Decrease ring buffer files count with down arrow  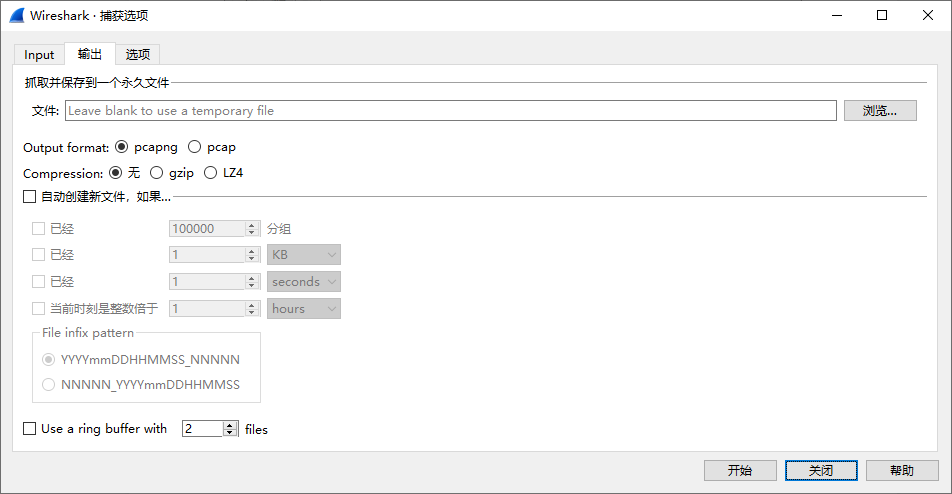pyautogui.click(x=230, y=433)
